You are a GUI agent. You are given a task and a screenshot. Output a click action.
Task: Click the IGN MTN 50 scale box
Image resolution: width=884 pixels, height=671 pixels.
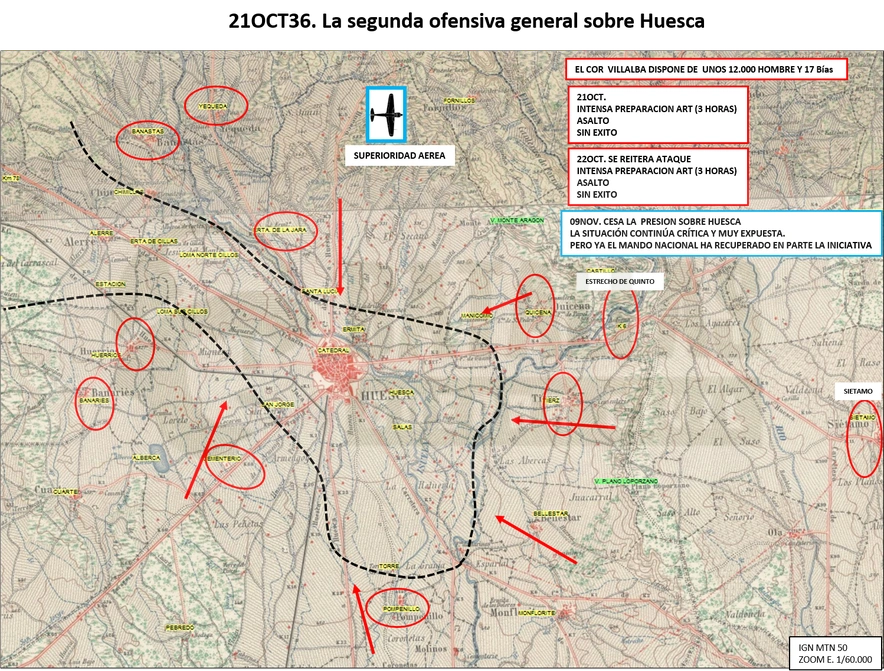[x=836, y=653]
